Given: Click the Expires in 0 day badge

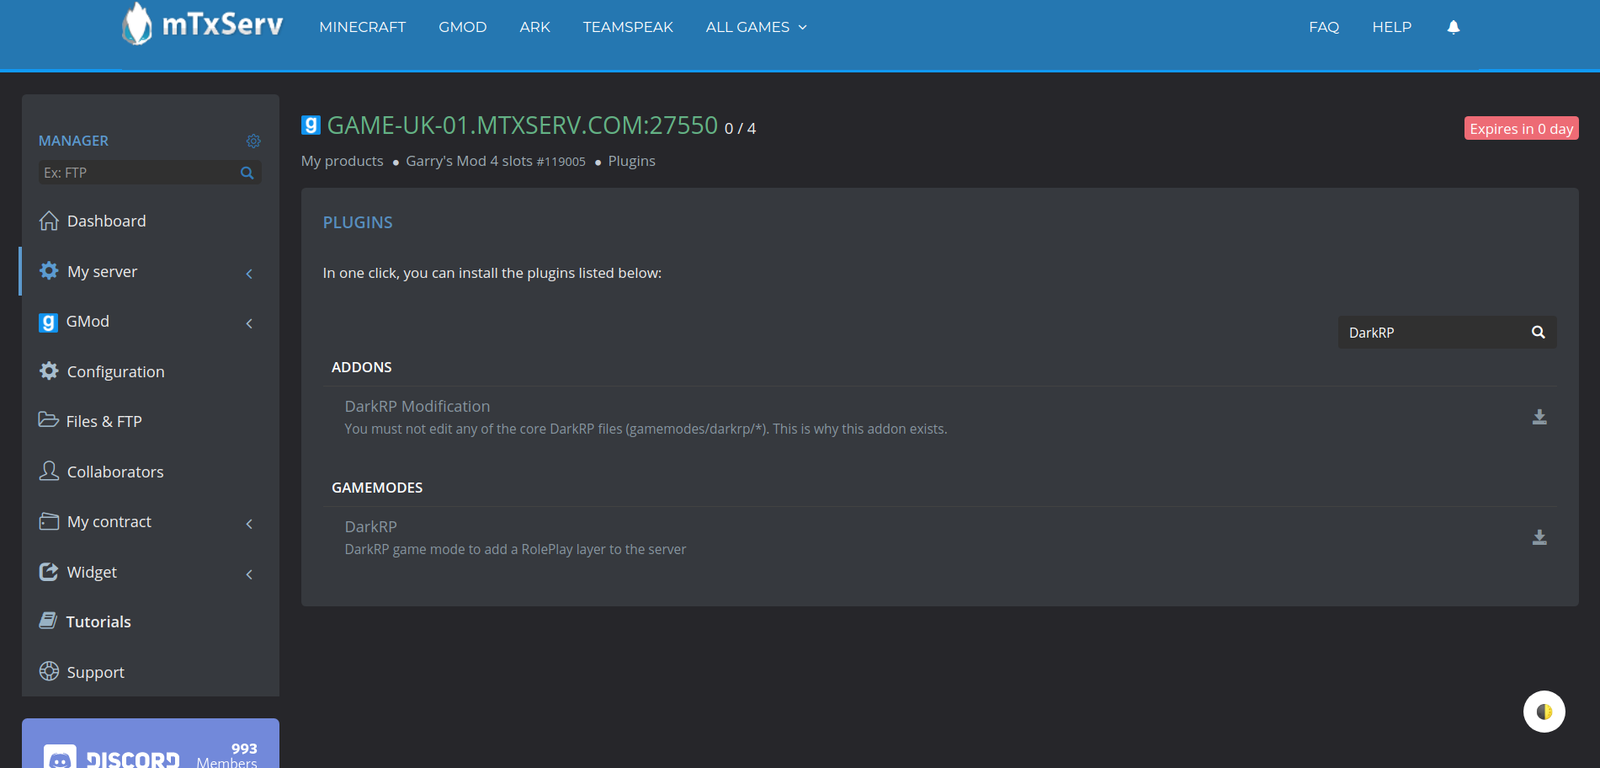Looking at the screenshot, I should click(x=1521, y=128).
